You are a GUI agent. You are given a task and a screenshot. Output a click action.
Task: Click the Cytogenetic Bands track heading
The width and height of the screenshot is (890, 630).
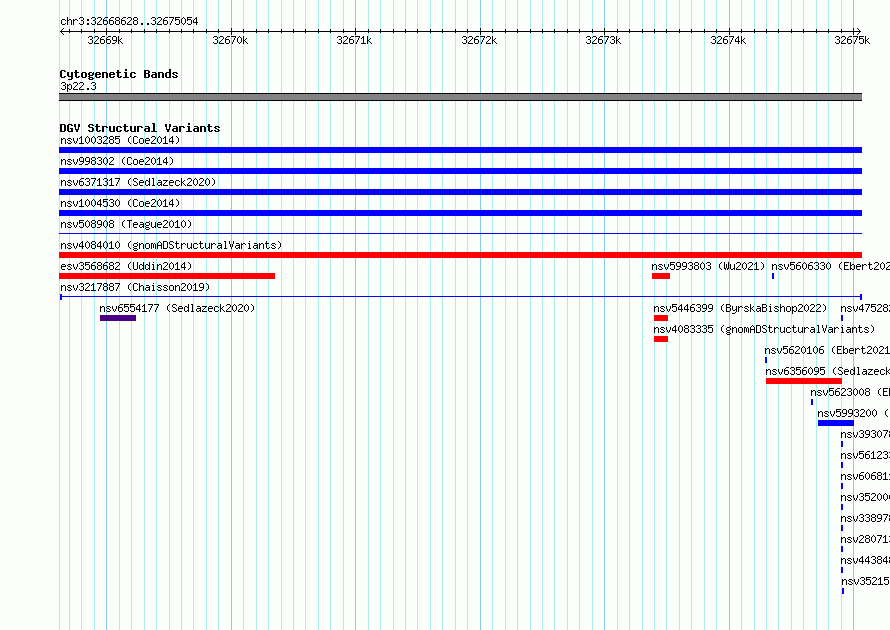[x=119, y=74]
